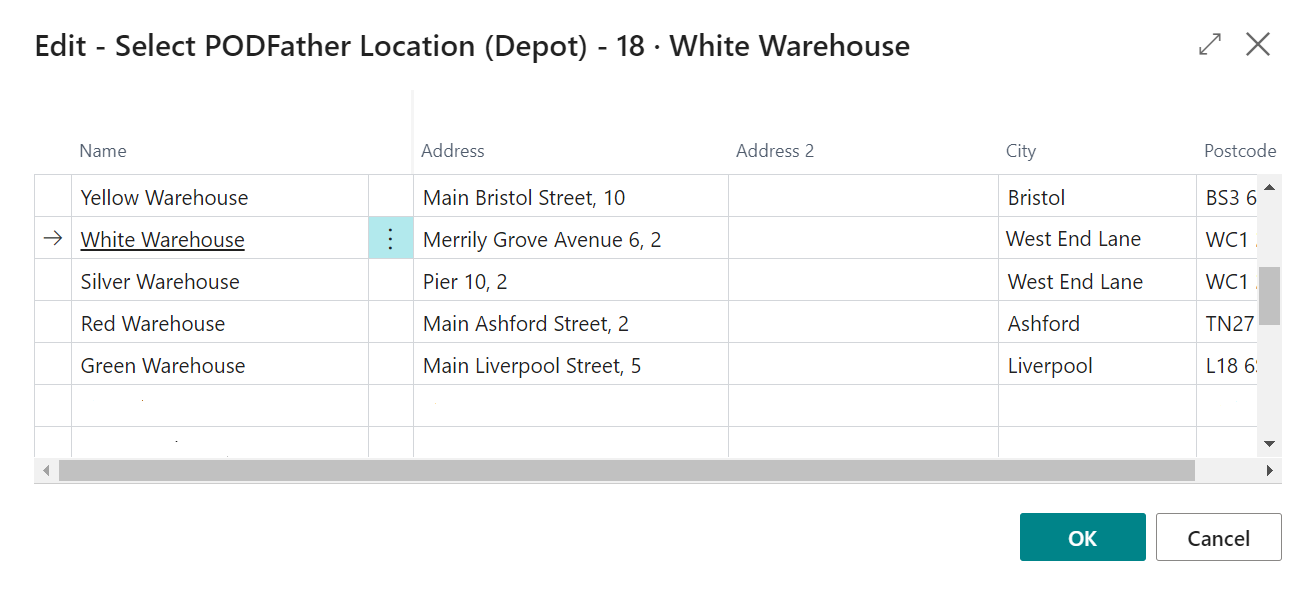Open the White Warehouse row options menu

click(390, 239)
